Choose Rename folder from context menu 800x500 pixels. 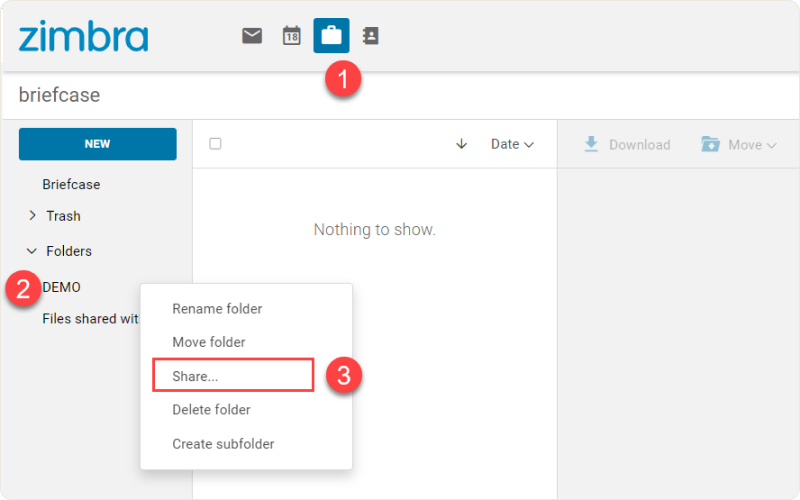pos(217,309)
